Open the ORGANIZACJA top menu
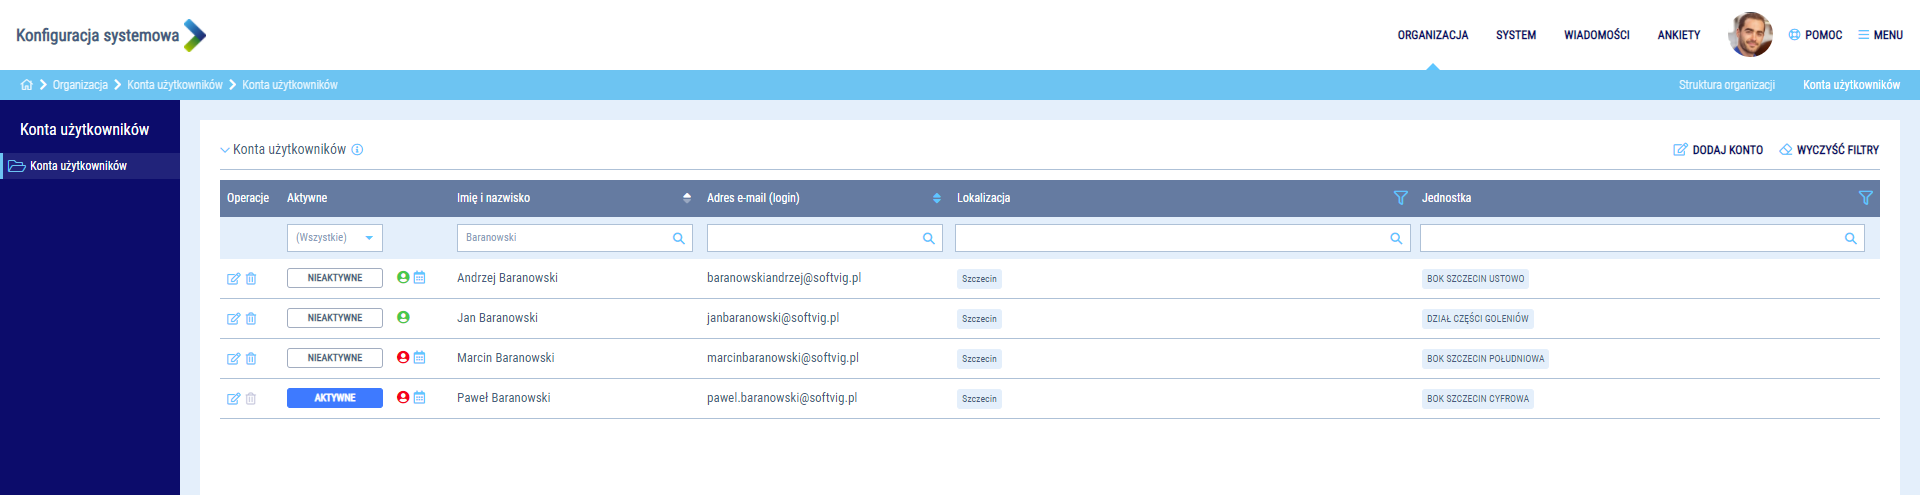The width and height of the screenshot is (1920, 495). (1432, 35)
